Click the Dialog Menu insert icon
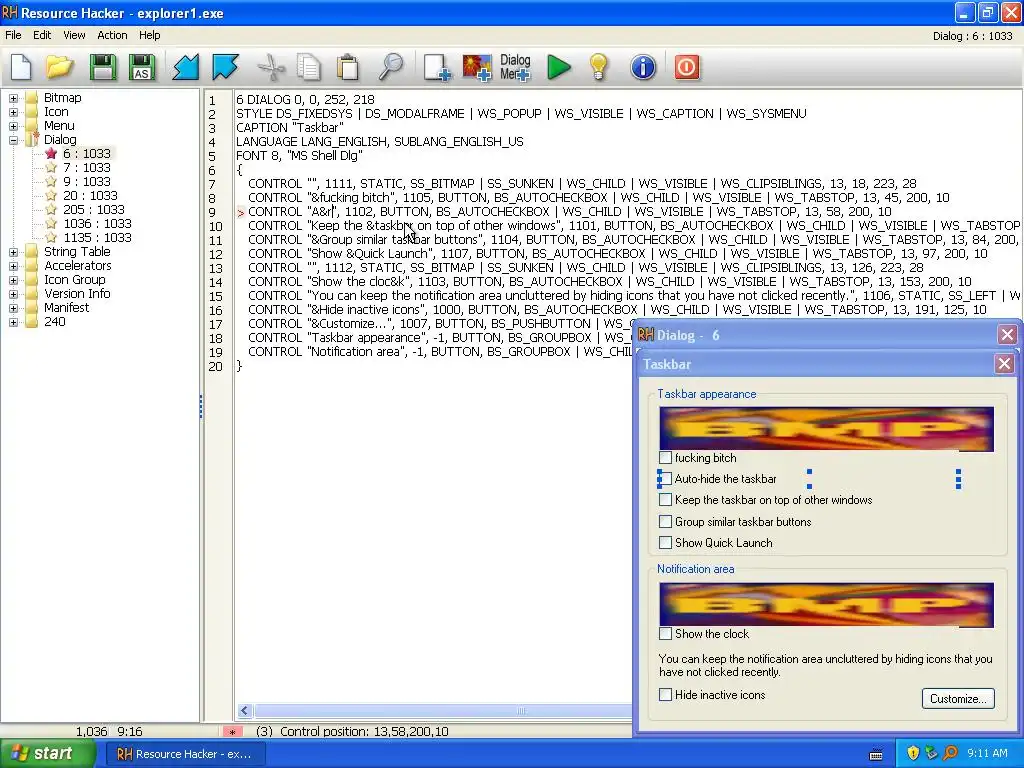1024x768 pixels. point(515,67)
